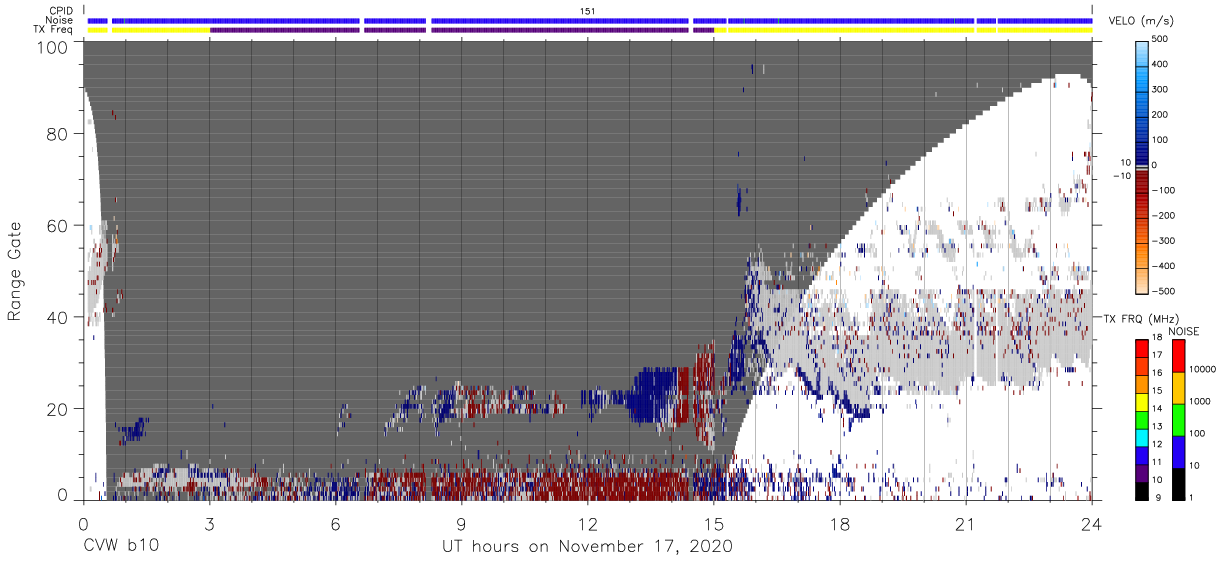Viewport: 1228px width, 567px height.
Task: Click the 1 label on NOISE legend
Action: point(1192,498)
